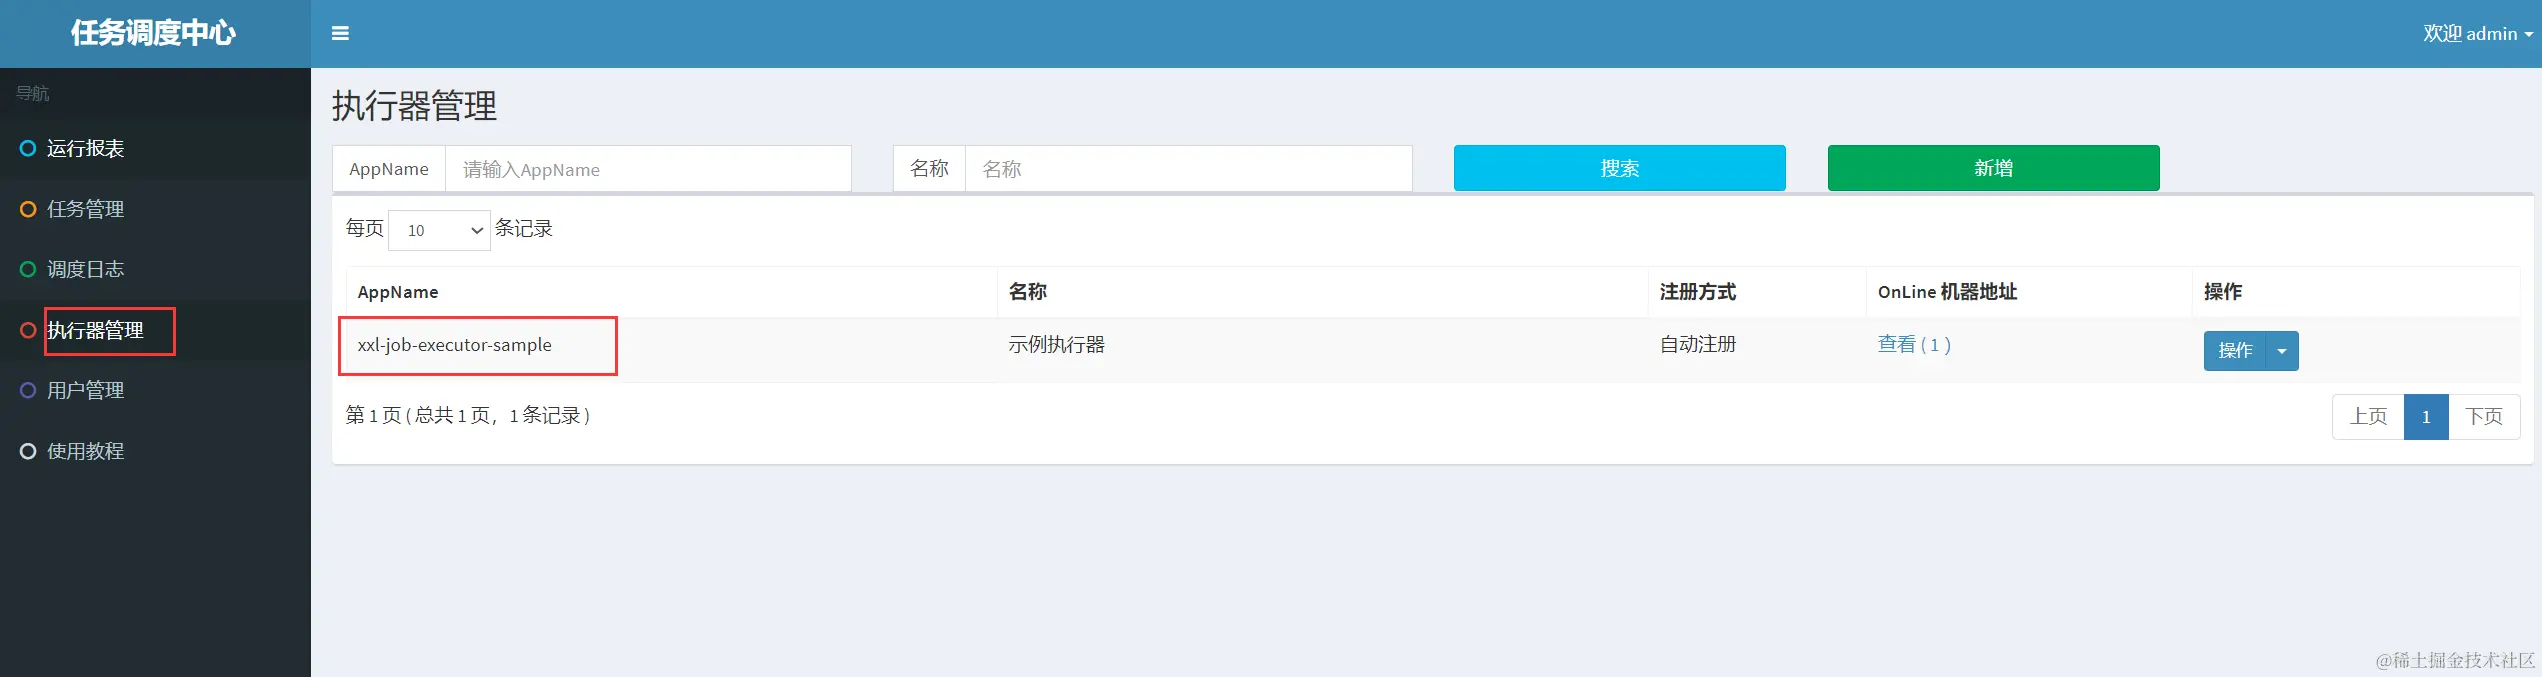Select page 1 in pagination
The image size is (2542, 677).
click(x=2426, y=417)
